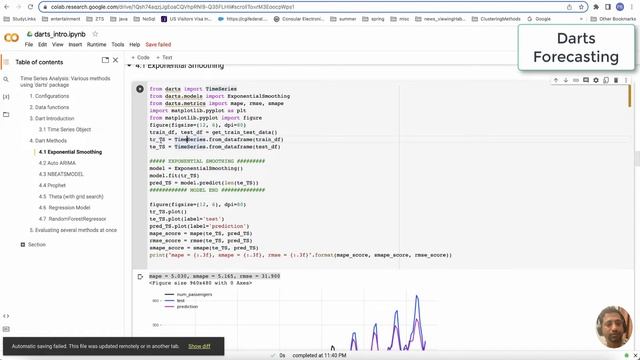
Task: Jump to 4.7 RandomForestRegressor section
Action: point(72,219)
